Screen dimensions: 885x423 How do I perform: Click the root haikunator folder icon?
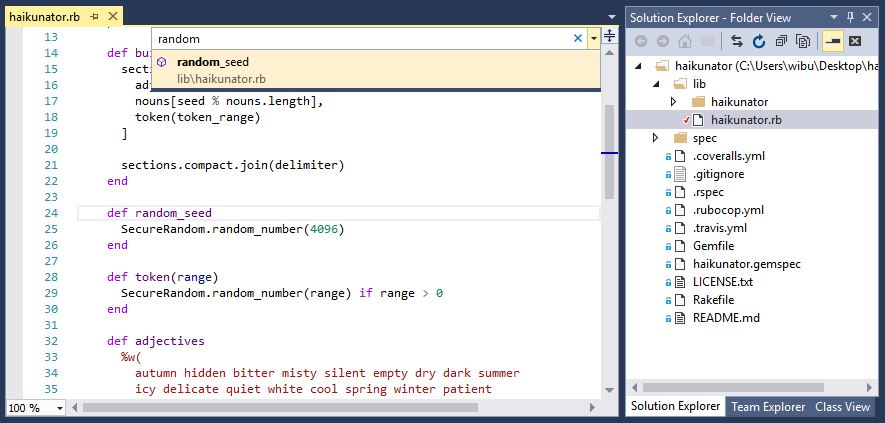click(x=662, y=66)
